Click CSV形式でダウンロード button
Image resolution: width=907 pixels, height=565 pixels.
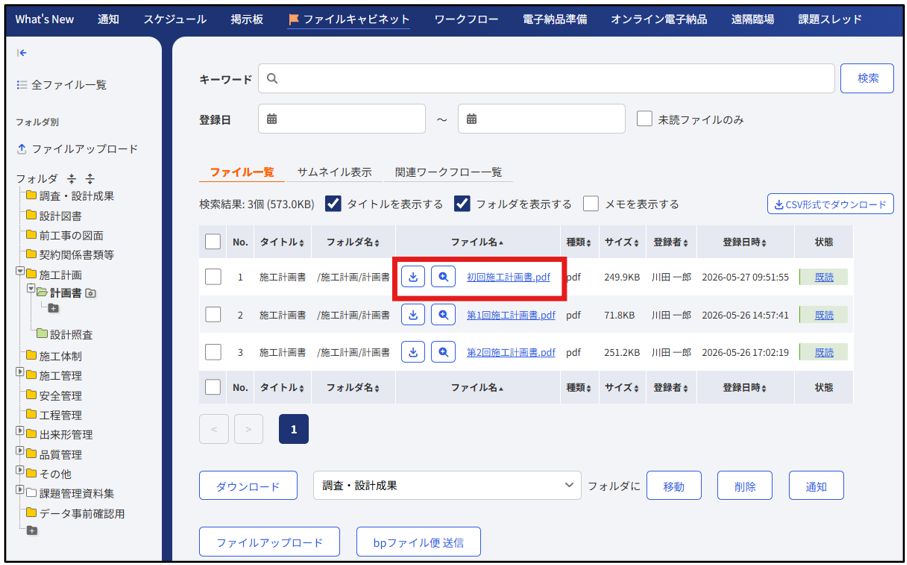[830, 204]
